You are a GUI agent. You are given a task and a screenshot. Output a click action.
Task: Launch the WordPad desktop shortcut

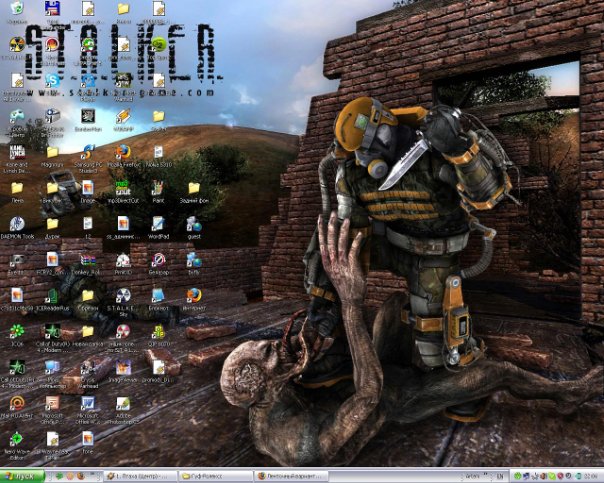(x=158, y=224)
